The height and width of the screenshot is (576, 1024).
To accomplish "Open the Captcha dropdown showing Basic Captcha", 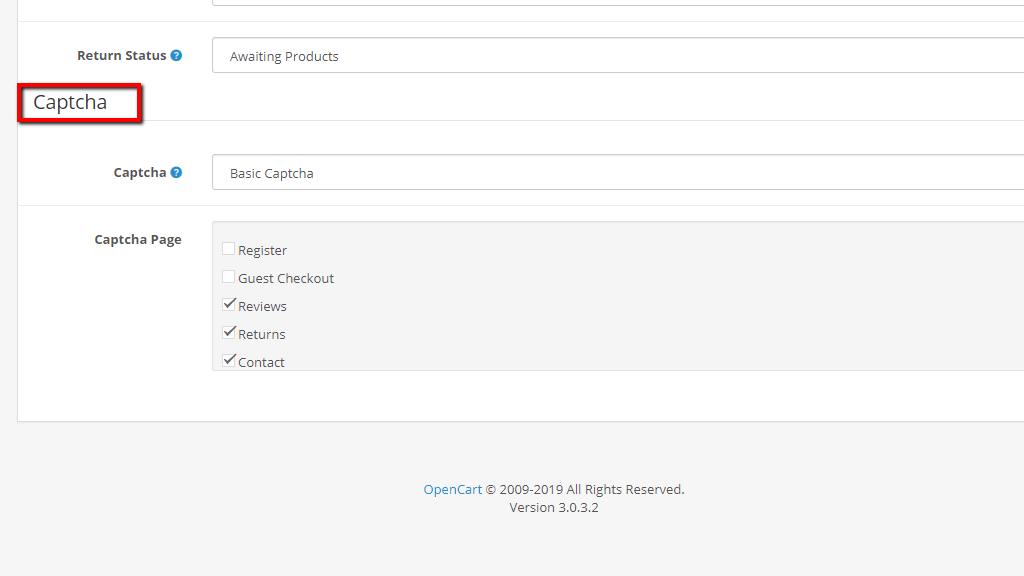I will pos(617,173).
